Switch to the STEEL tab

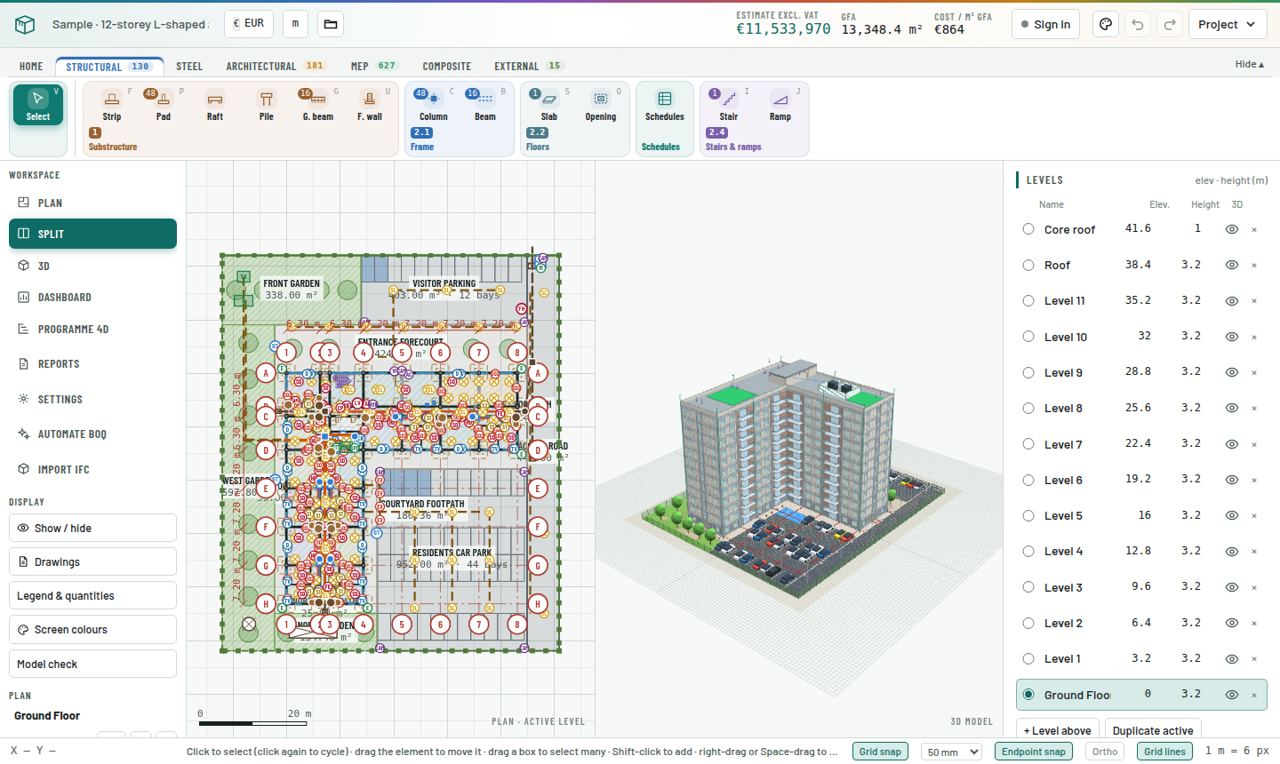coord(189,66)
